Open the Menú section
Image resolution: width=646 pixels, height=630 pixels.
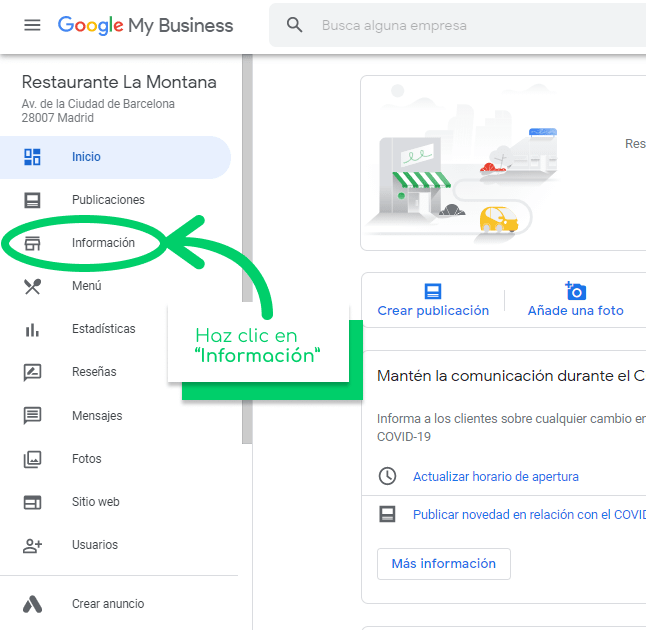point(87,286)
